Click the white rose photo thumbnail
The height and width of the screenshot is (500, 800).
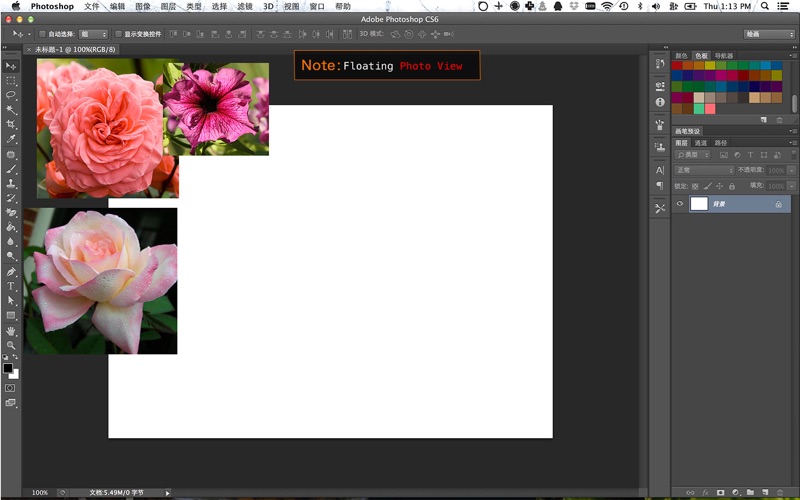point(100,280)
